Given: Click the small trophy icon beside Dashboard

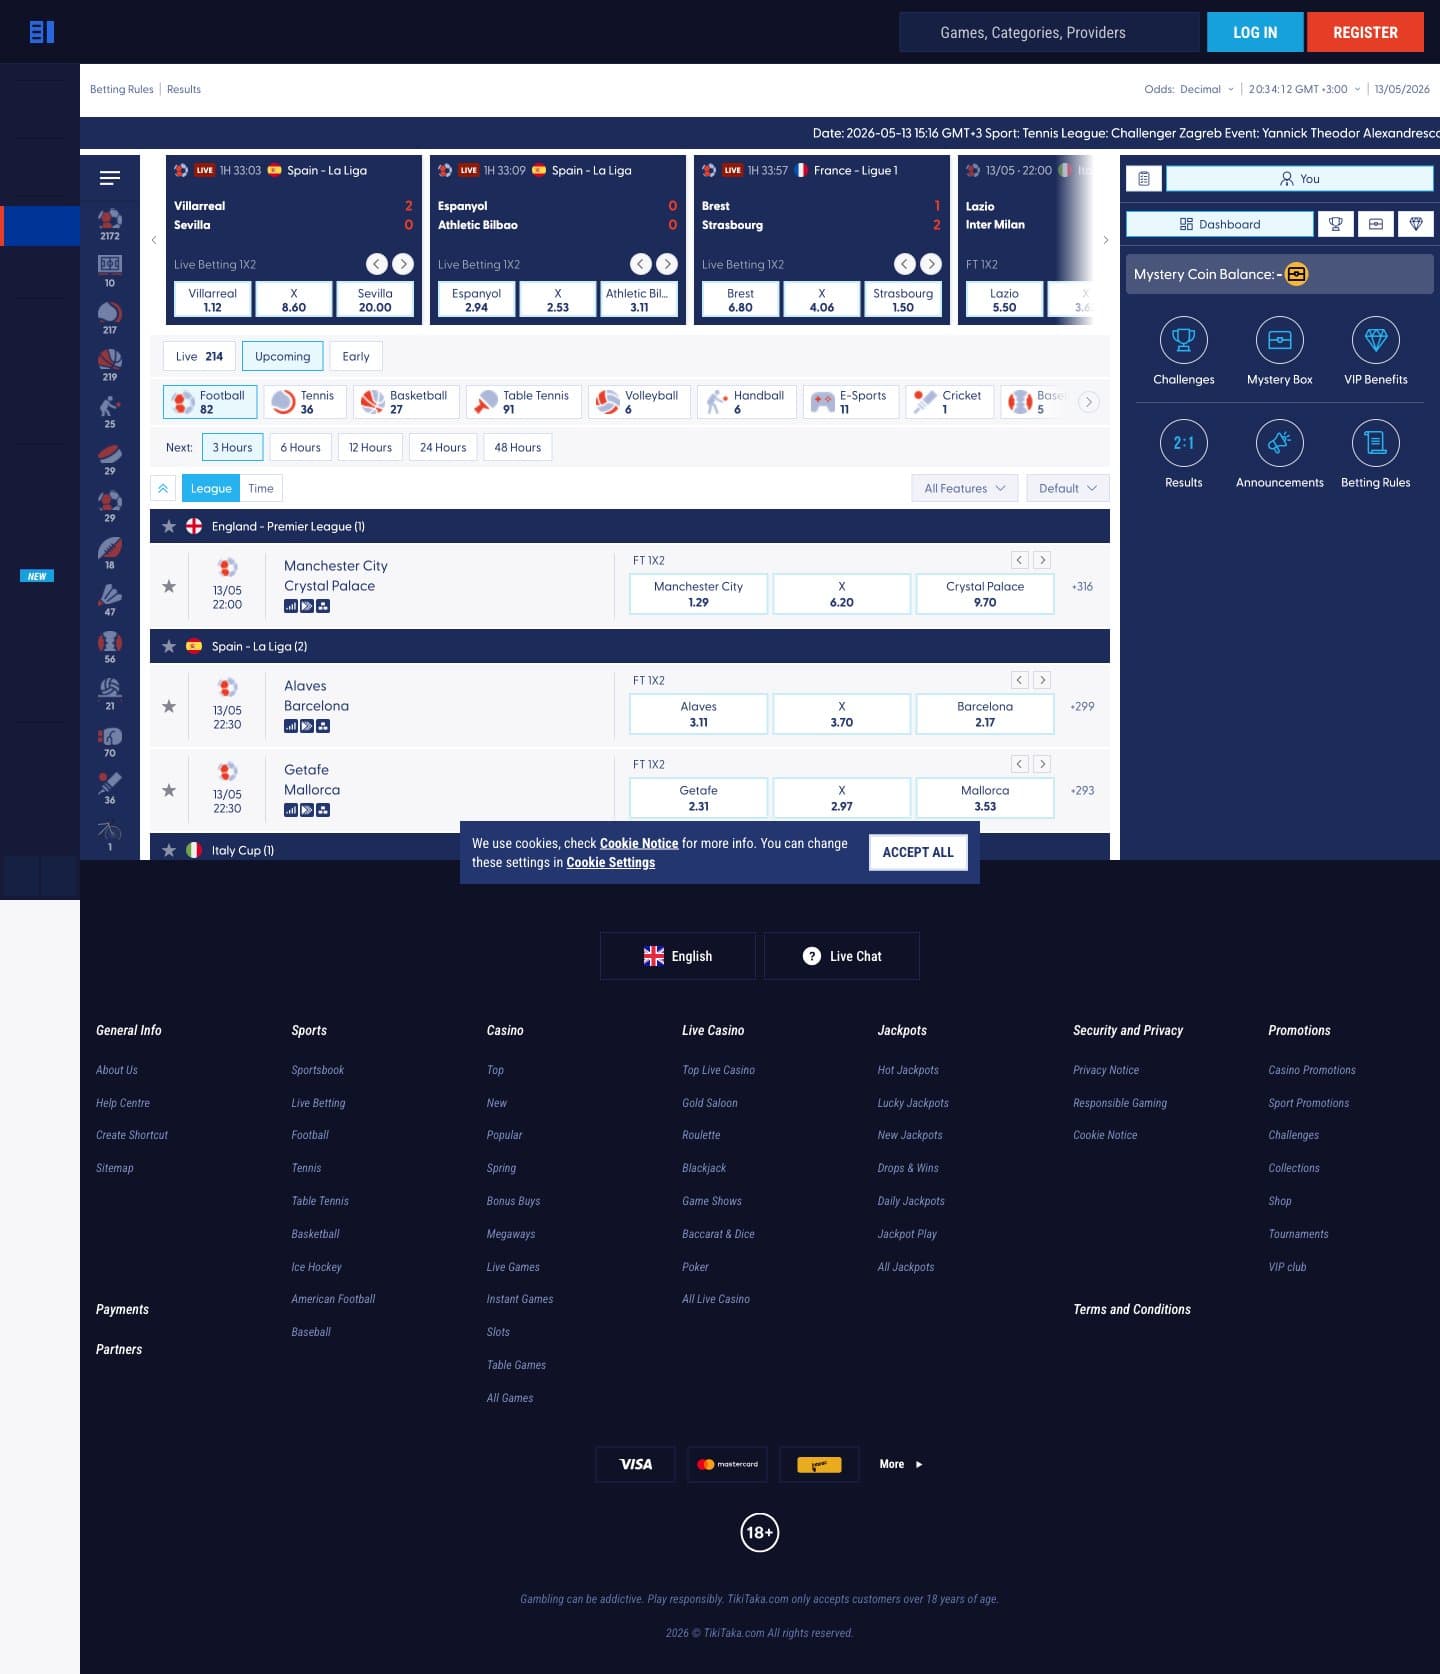Looking at the screenshot, I should coord(1336,224).
